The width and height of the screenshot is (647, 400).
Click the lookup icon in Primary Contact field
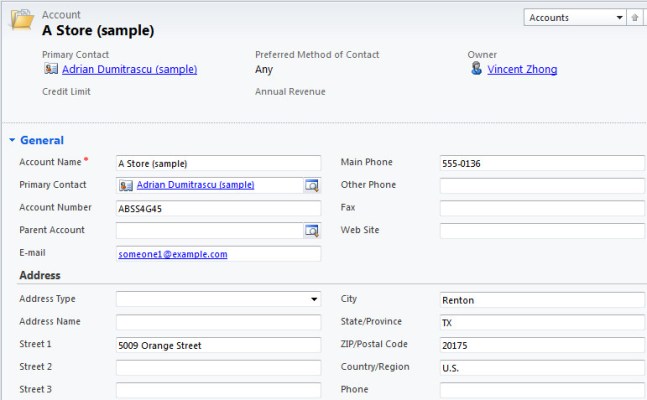pos(311,185)
